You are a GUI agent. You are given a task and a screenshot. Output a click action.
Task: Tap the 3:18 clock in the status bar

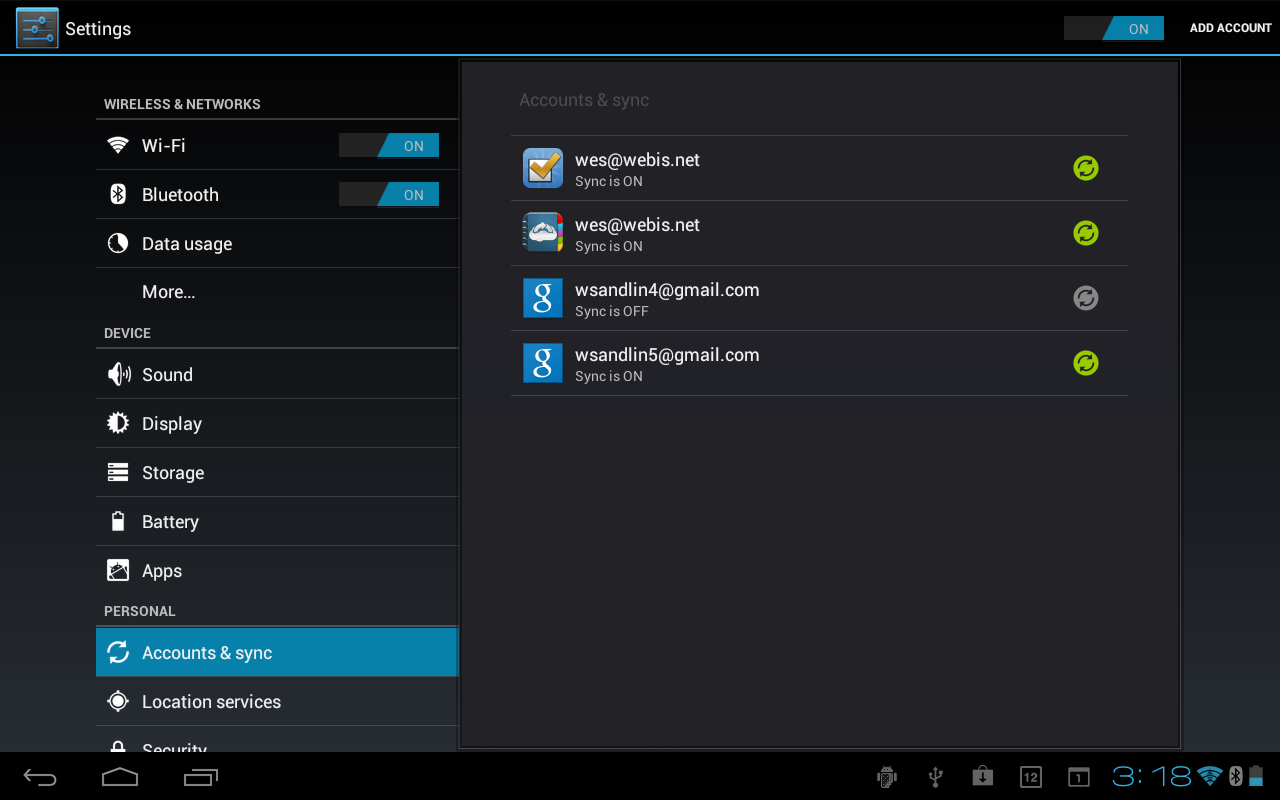(1152, 776)
